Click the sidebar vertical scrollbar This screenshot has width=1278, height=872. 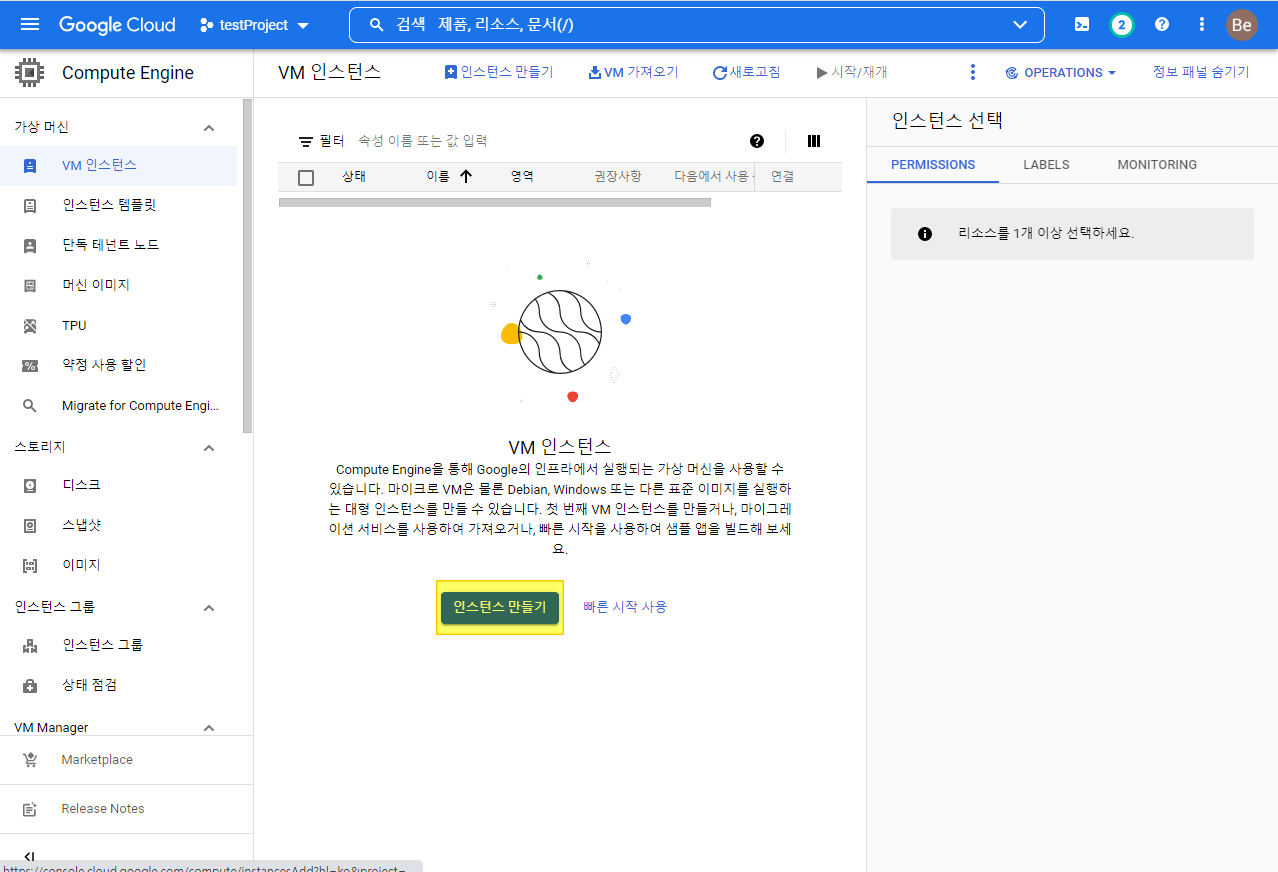(247, 266)
